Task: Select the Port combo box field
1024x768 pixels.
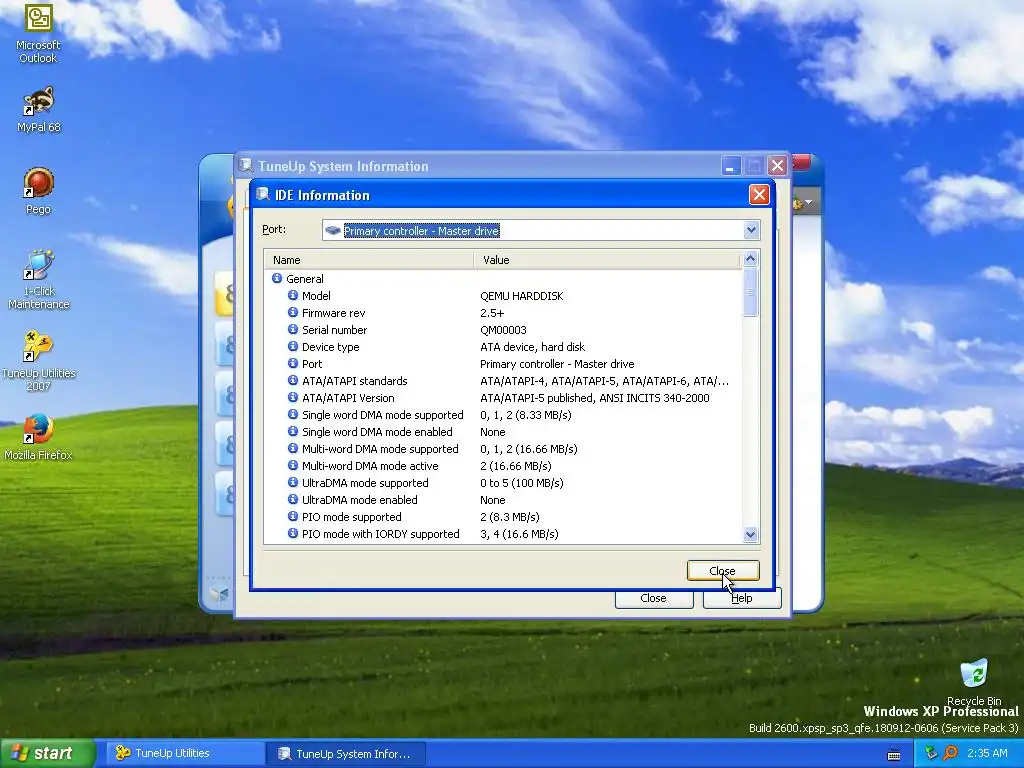Action: [x=541, y=230]
